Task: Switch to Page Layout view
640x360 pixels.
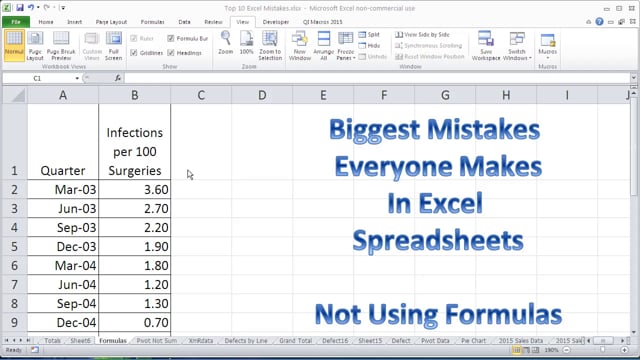Action: 35,45
